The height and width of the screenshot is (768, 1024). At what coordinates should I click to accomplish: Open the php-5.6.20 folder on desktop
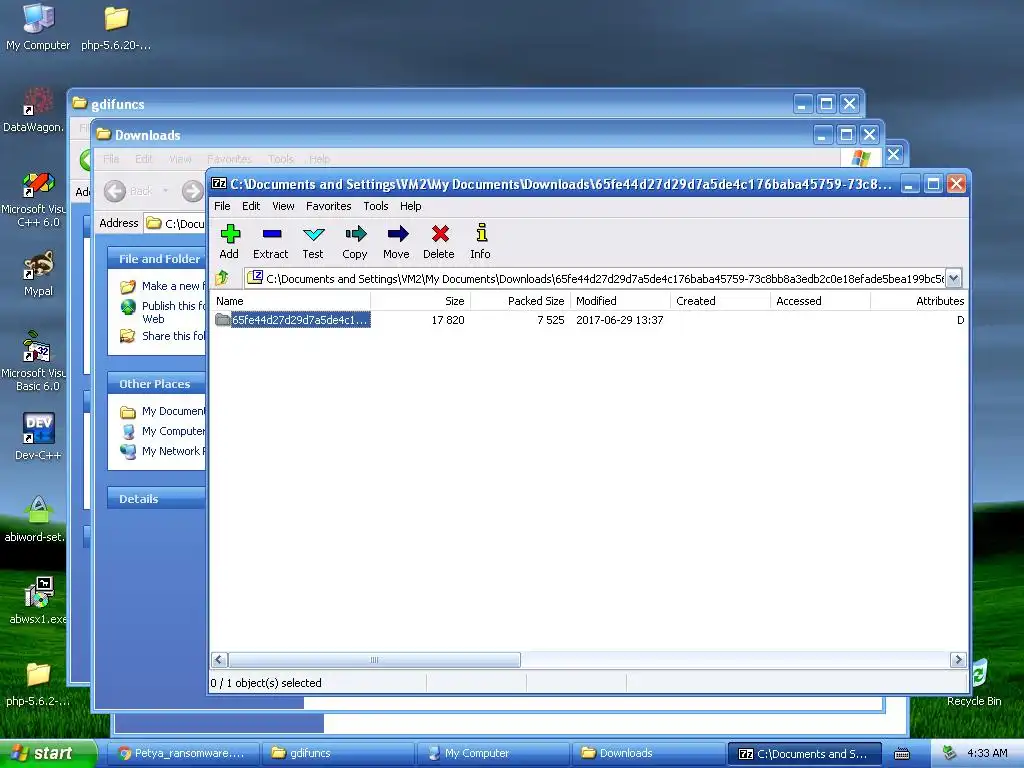pos(116,27)
